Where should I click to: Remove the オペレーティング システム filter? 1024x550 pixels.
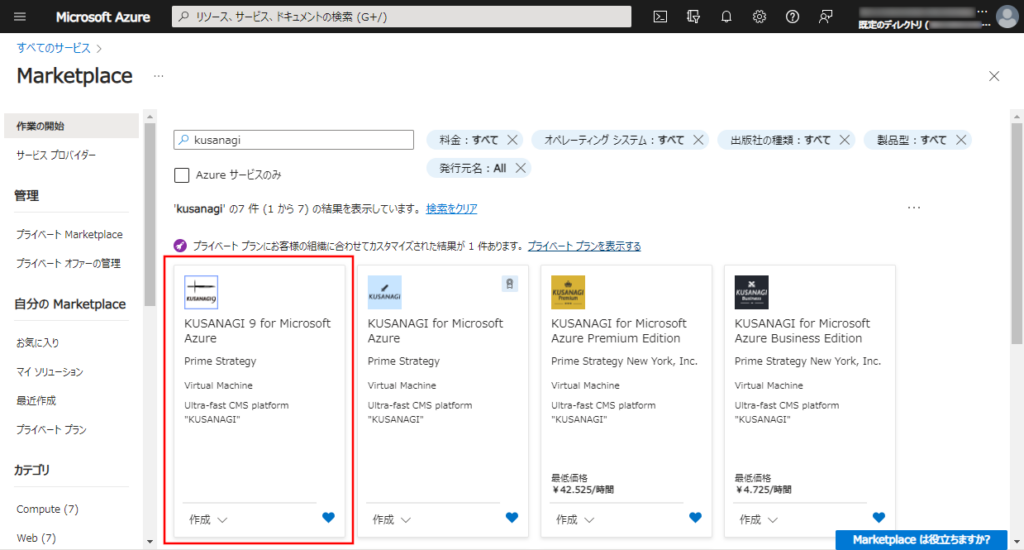tap(698, 140)
